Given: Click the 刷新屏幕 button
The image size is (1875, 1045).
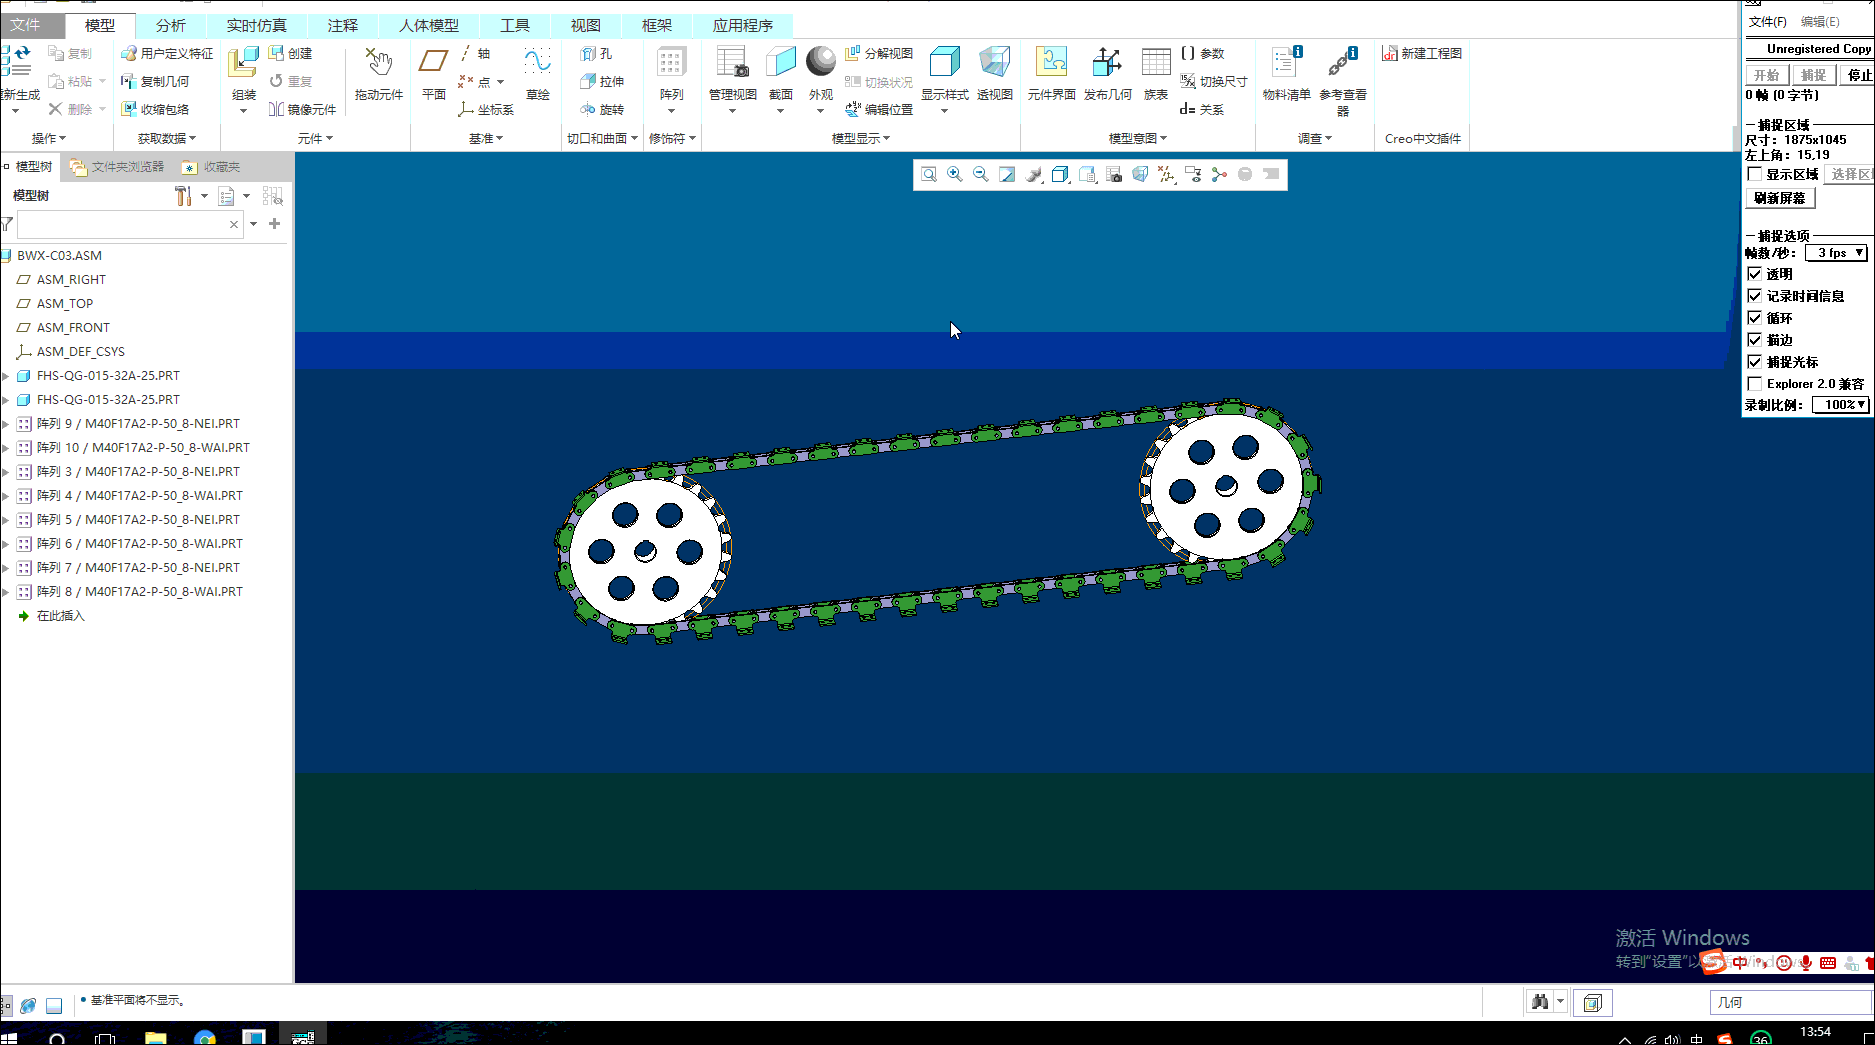Looking at the screenshot, I should point(1779,198).
